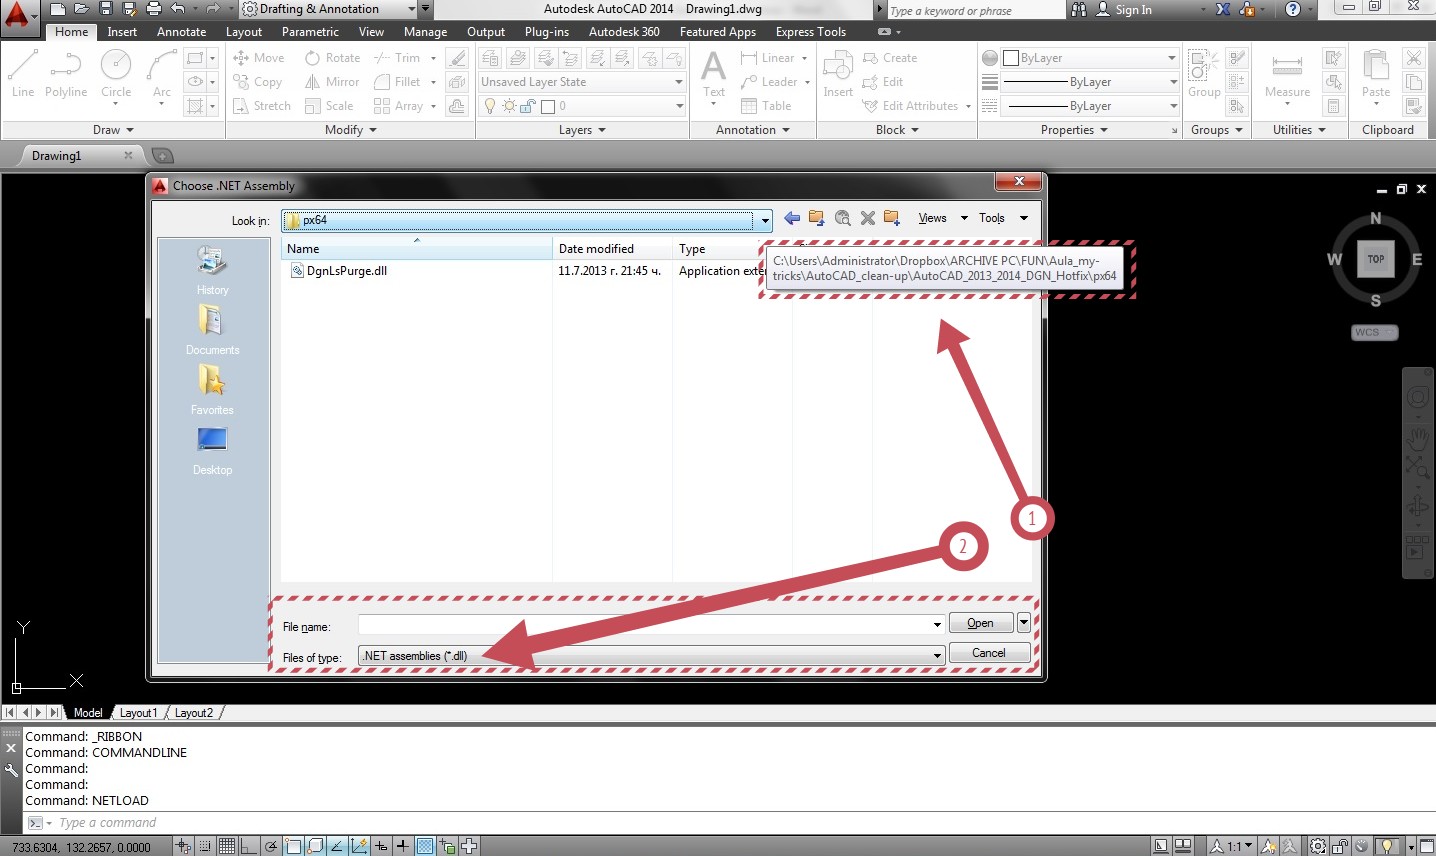Click the Plot printer icon
The width and height of the screenshot is (1436, 856).
(x=153, y=9)
